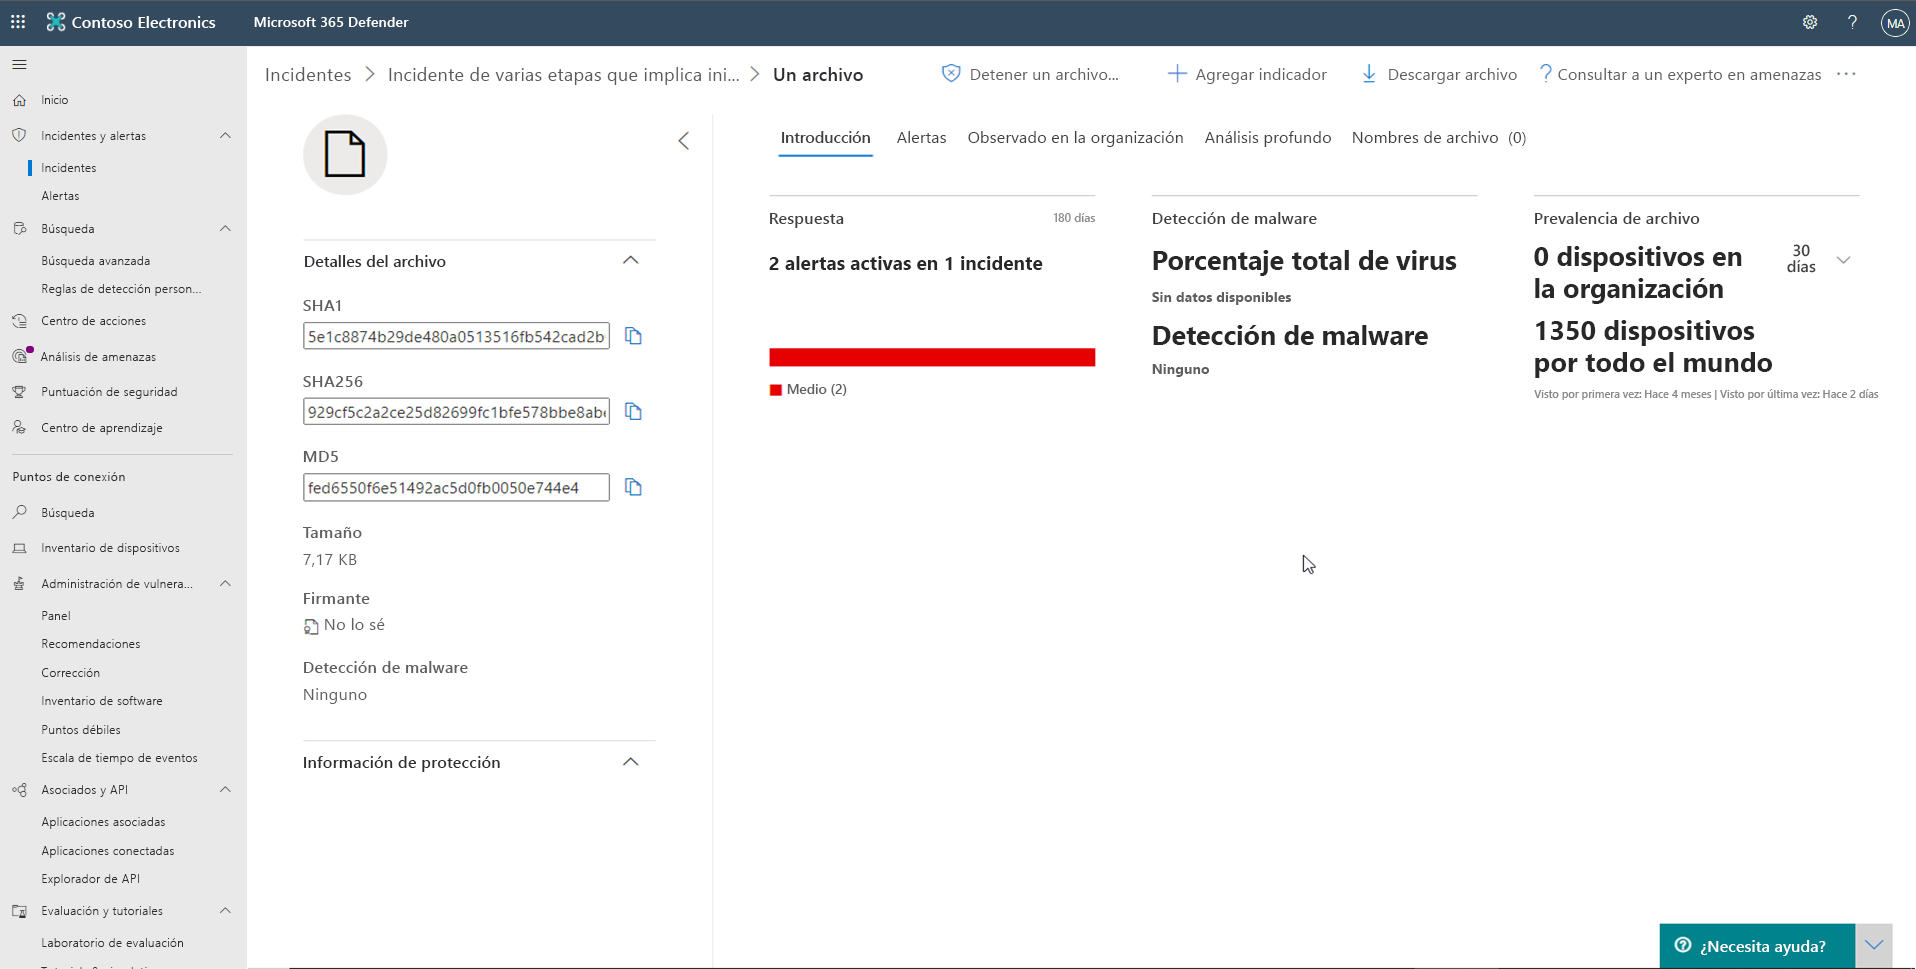This screenshot has width=1916, height=969.
Task: Copy the SHA1 hash value
Action: pyautogui.click(x=633, y=336)
